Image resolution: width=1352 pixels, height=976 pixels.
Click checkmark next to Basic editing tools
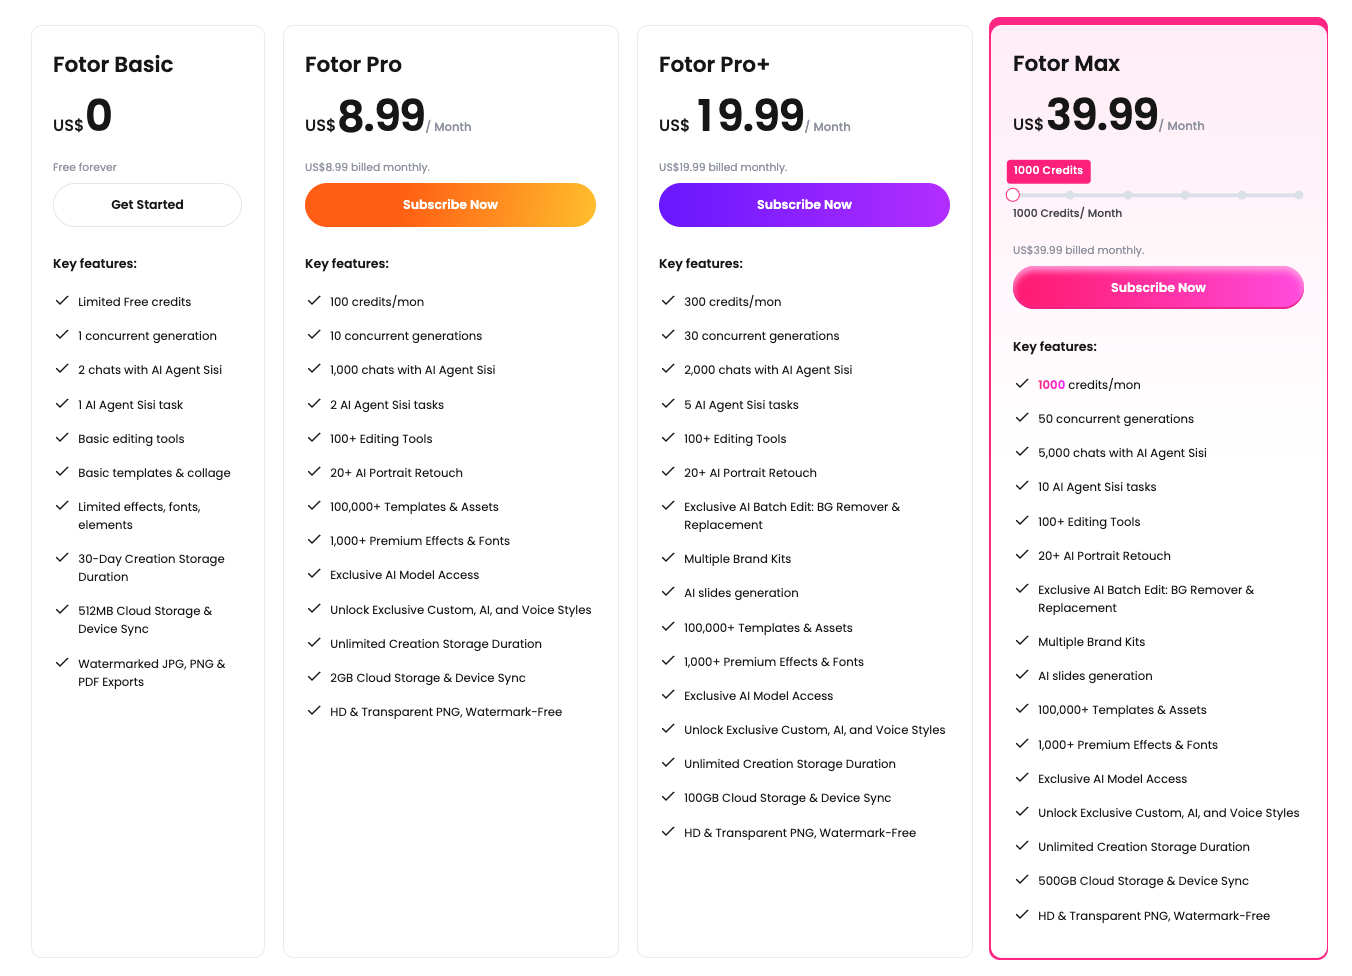tap(62, 438)
